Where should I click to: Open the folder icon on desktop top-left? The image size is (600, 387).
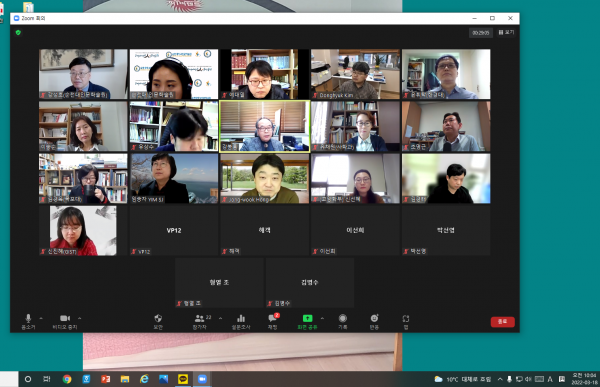point(28,7)
